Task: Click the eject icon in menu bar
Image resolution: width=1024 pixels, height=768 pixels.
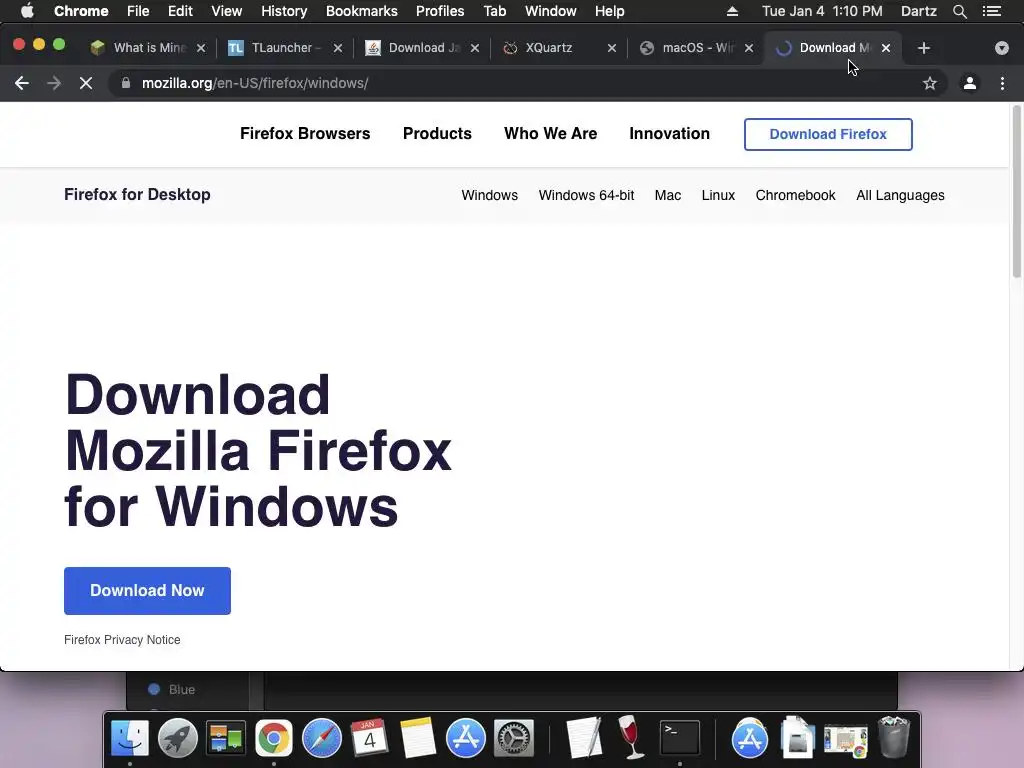Action: coord(732,11)
